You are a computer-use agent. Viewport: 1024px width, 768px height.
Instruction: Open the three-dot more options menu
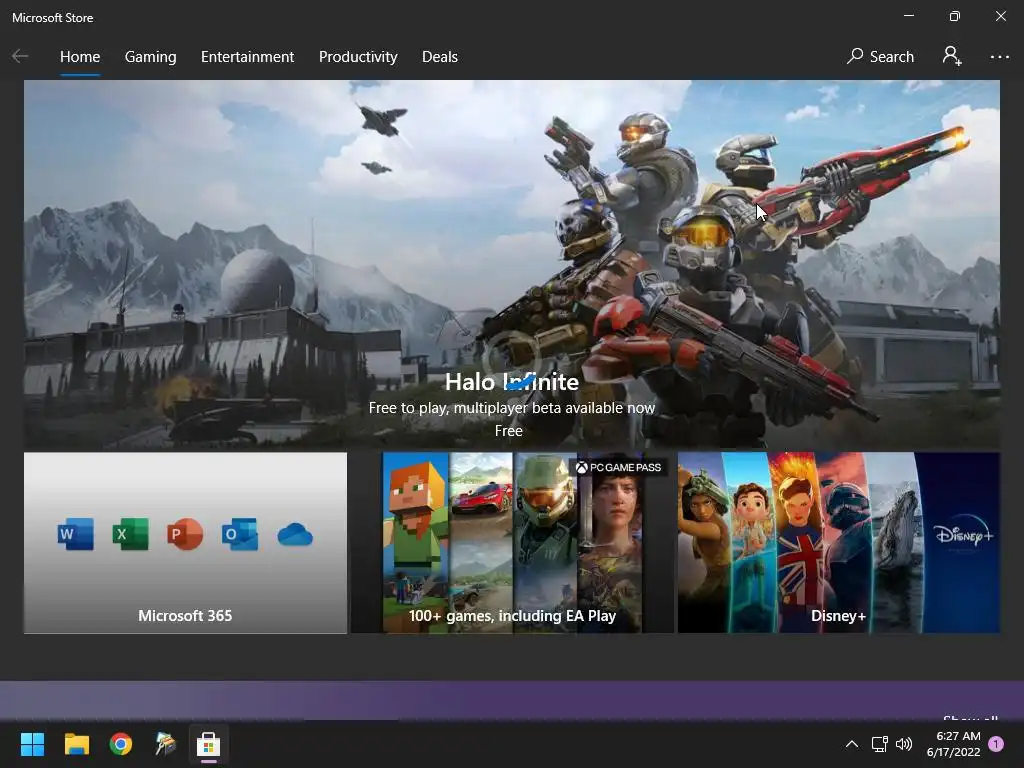tap(999, 57)
